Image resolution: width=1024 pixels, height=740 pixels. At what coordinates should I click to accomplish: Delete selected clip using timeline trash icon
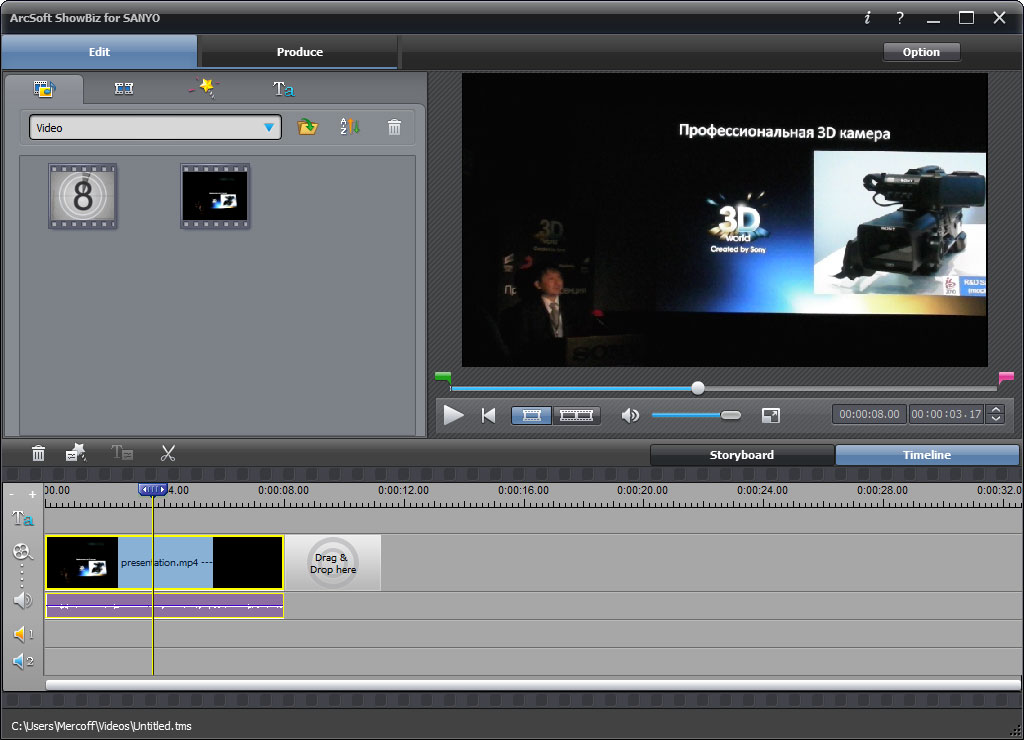click(38, 453)
